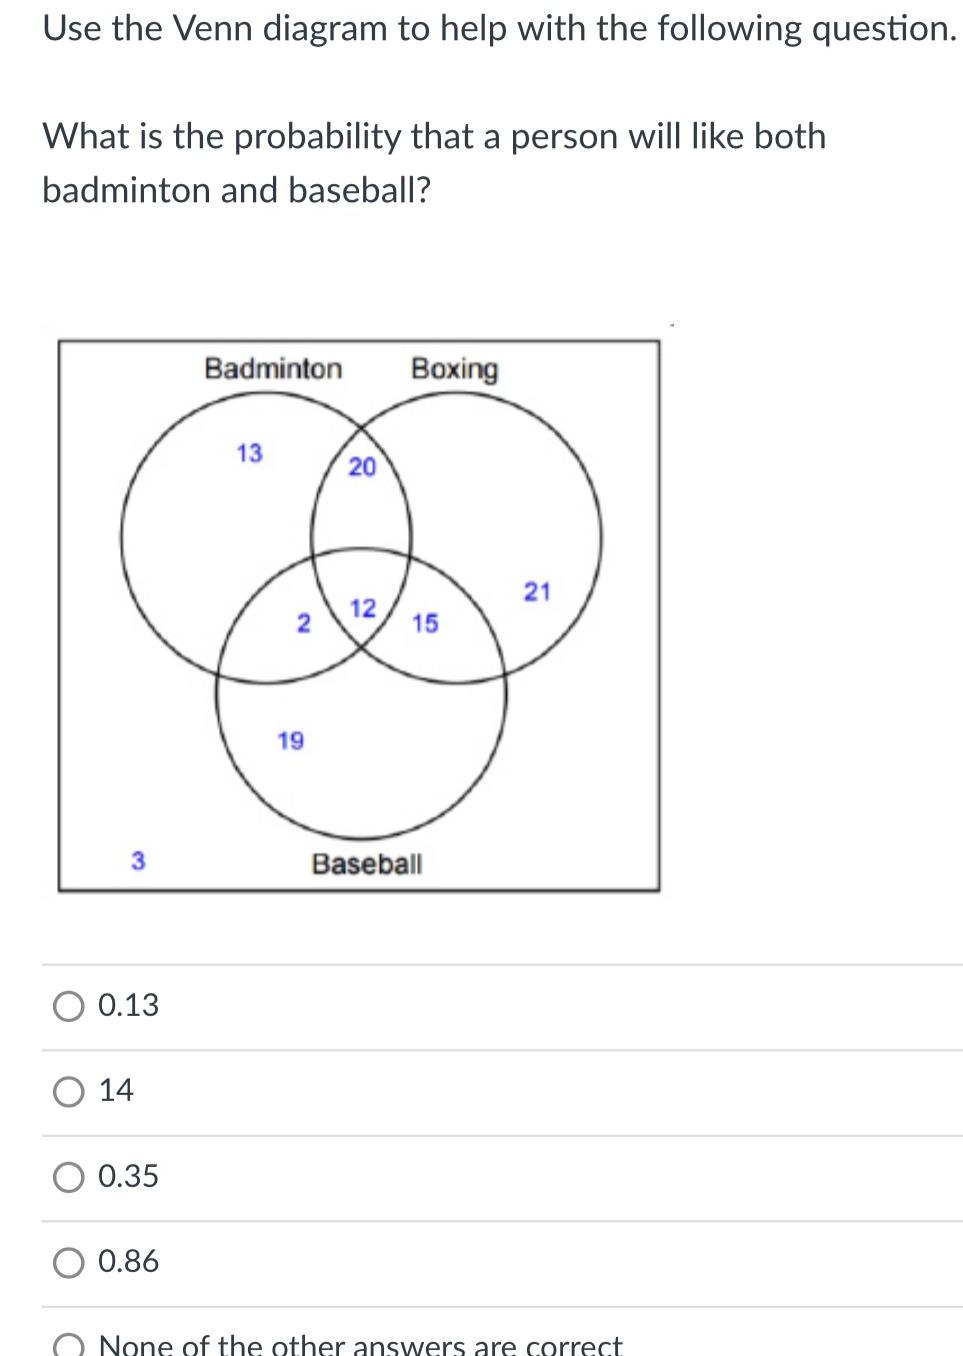Select the question text about probability
Image resolution: width=963 pixels, height=1356 pixels.
(x=434, y=162)
